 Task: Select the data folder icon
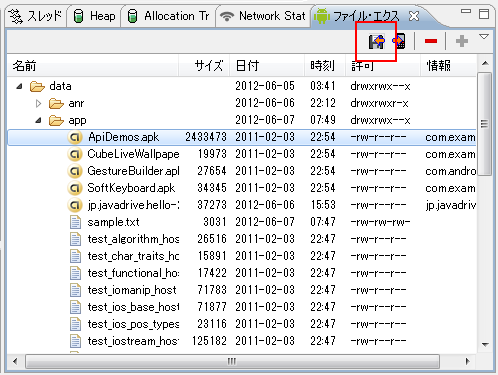point(37,86)
